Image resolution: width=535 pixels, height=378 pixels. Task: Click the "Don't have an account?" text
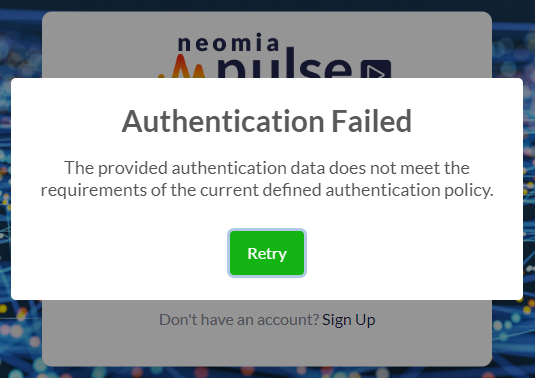pyautogui.click(x=239, y=320)
